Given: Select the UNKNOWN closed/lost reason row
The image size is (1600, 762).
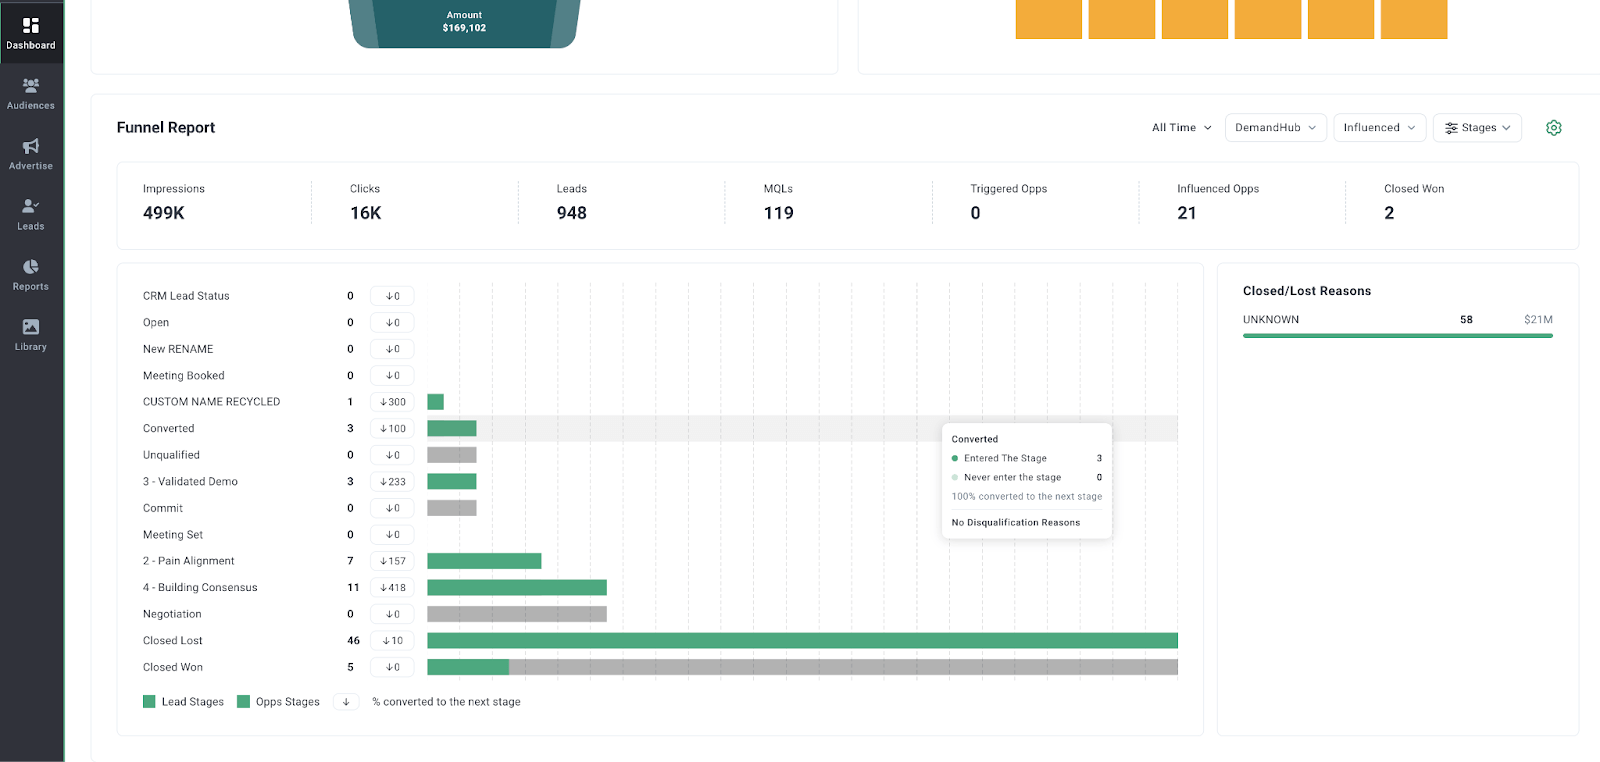Looking at the screenshot, I should [1397, 325].
